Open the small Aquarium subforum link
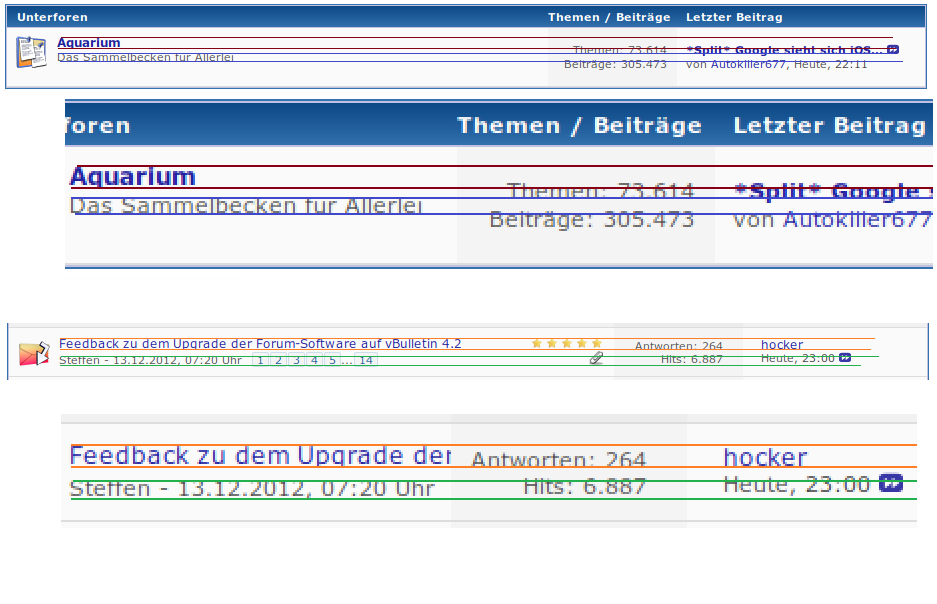 [88, 42]
